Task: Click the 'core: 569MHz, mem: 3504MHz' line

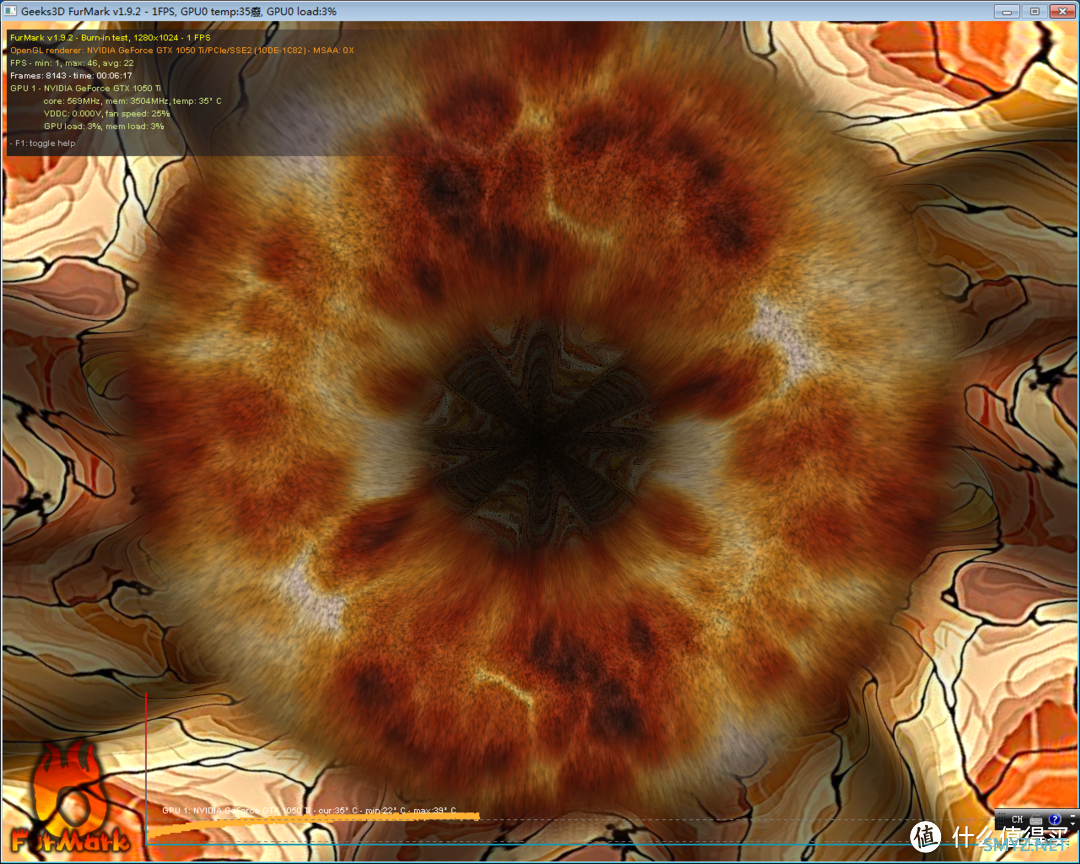Action: point(132,101)
